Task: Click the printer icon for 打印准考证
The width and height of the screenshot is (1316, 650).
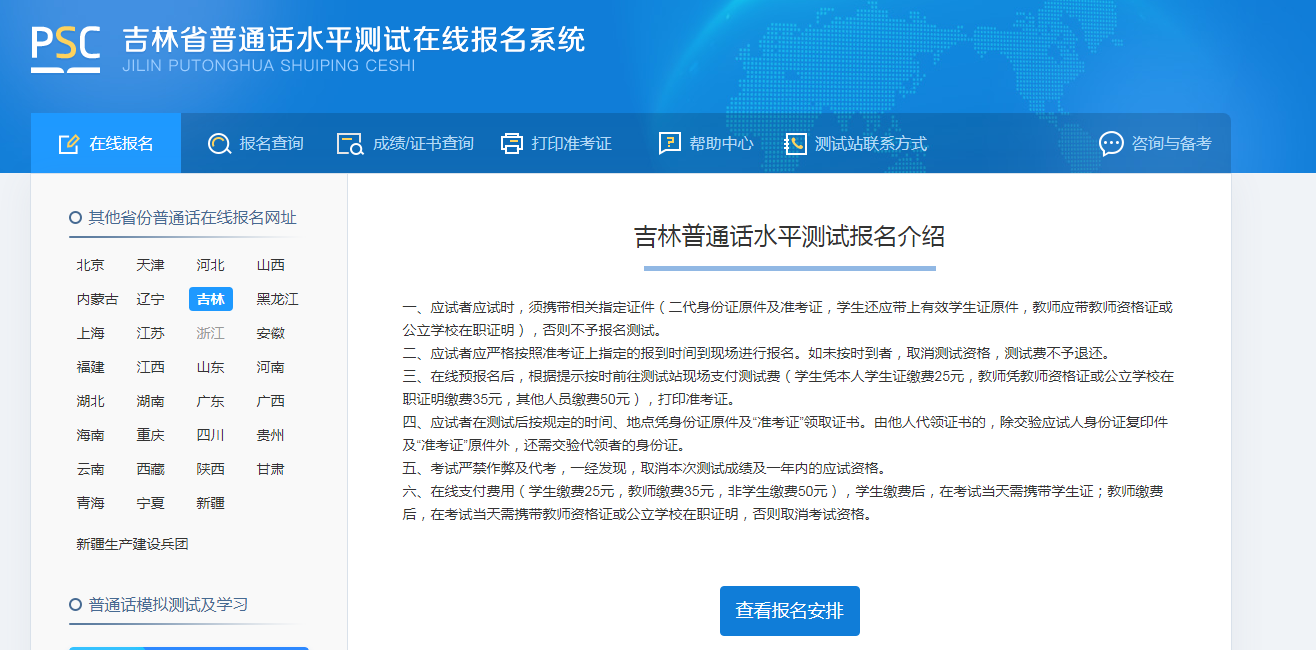Action: (512, 144)
